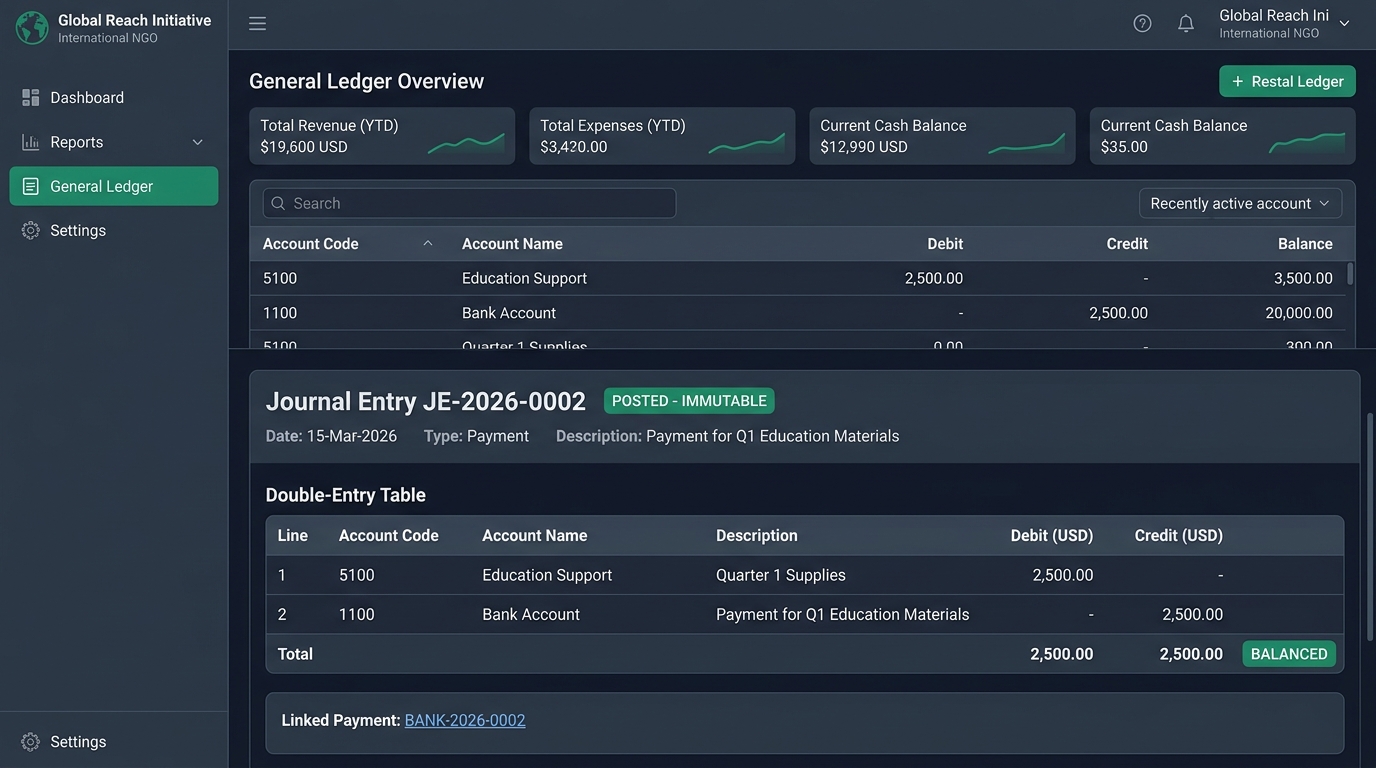Select the Education Support ledger row

(x=798, y=278)
